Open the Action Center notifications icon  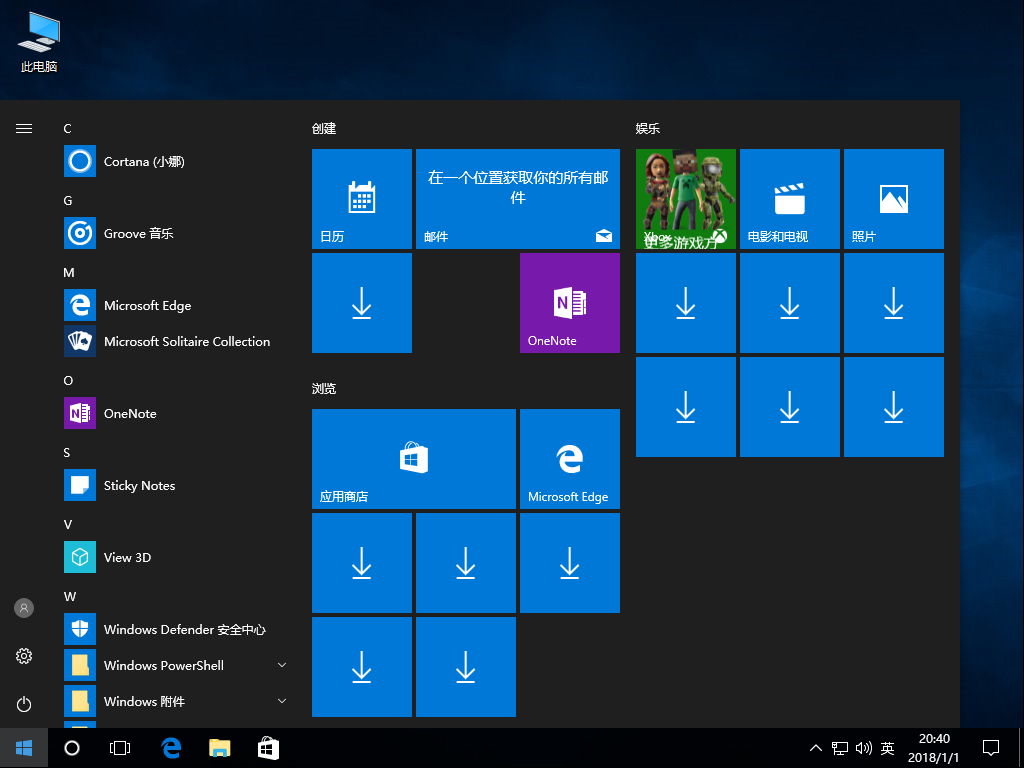coord(991,748)
